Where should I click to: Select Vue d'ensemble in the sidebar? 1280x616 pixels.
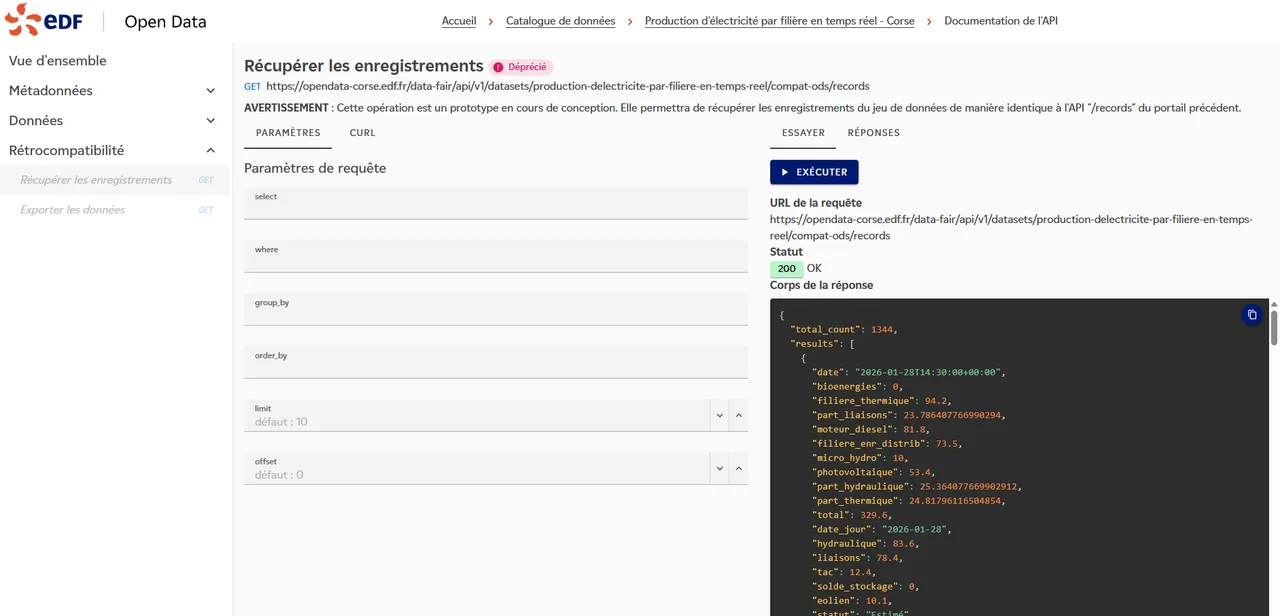tap(58, 61)
